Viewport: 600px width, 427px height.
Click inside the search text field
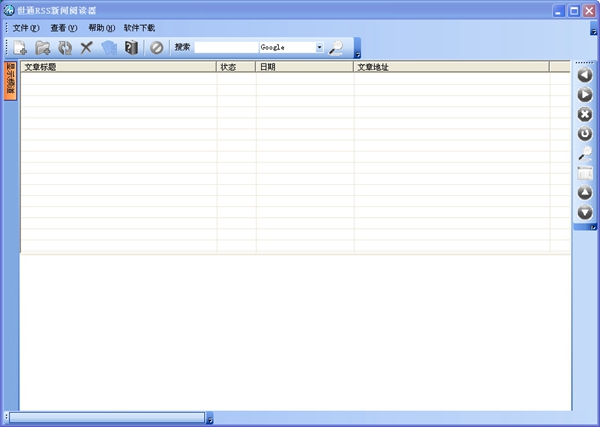point(225,47)
